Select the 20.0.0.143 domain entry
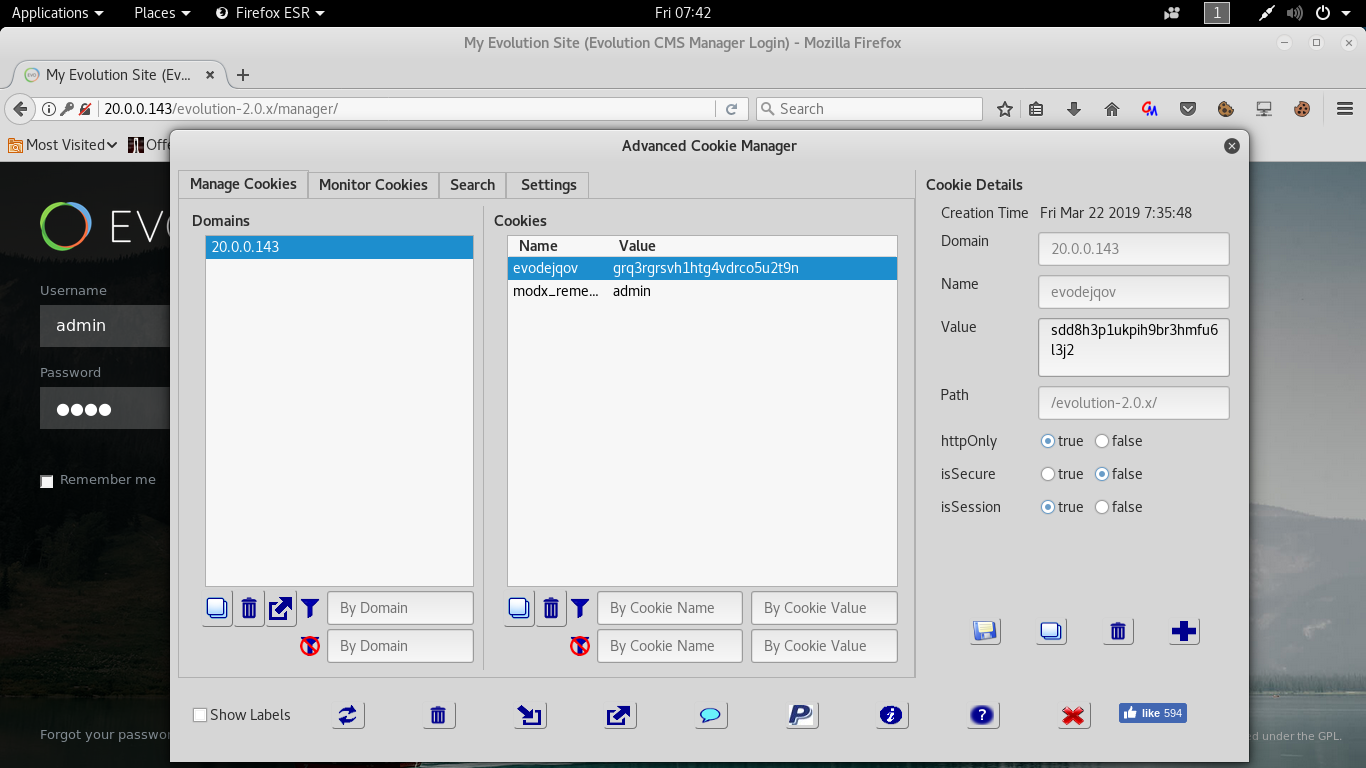Screen dimensions: 1366x768 click(x=339, y=247)
